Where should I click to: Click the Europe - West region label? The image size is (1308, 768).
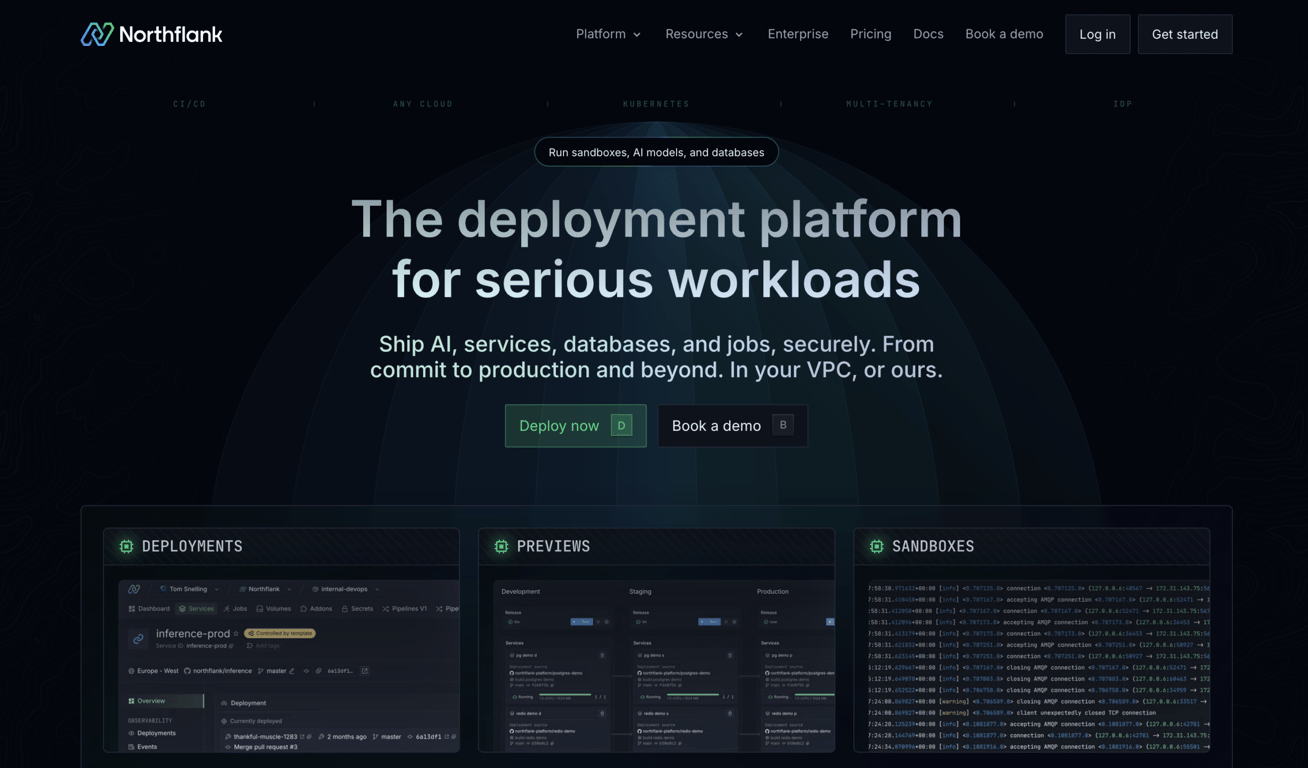[154, 671]
